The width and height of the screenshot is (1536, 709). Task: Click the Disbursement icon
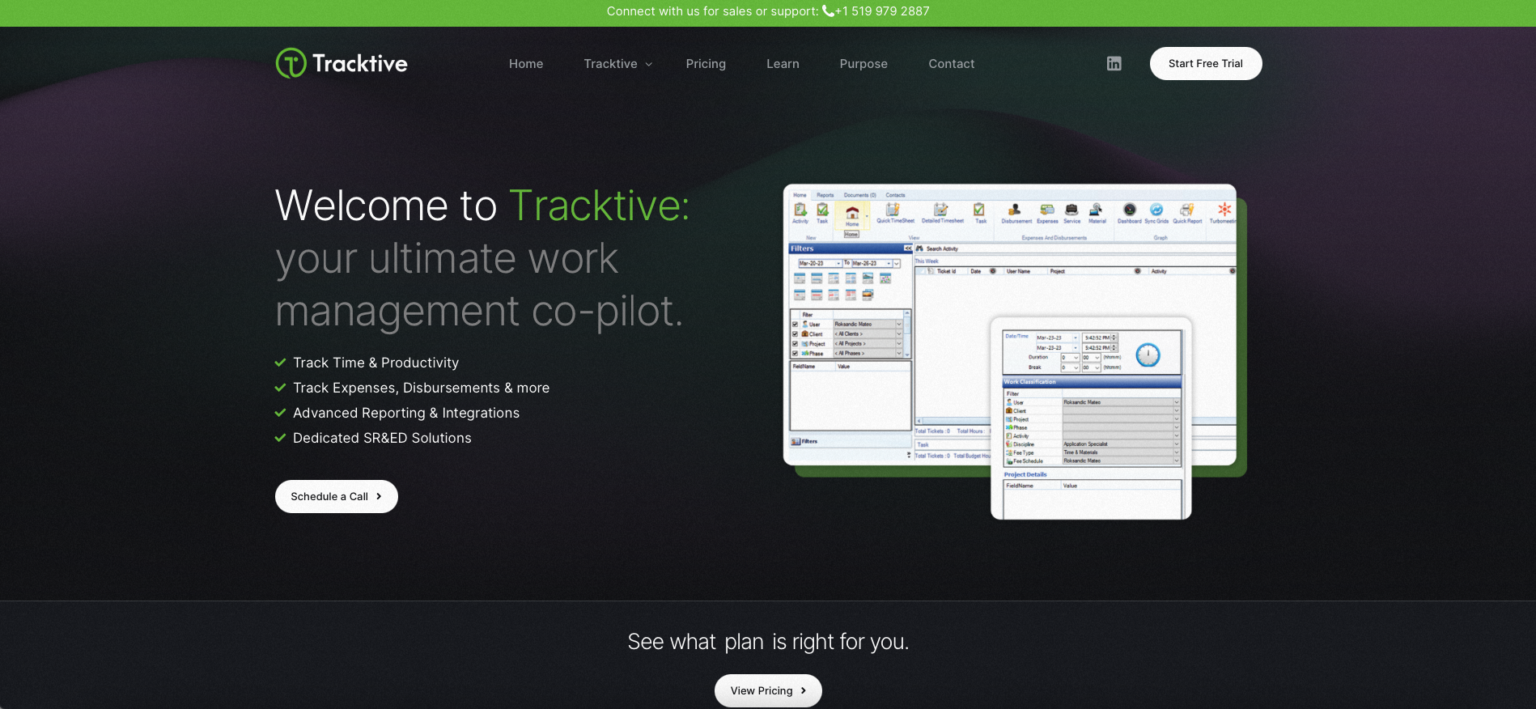pos(1016,211)
